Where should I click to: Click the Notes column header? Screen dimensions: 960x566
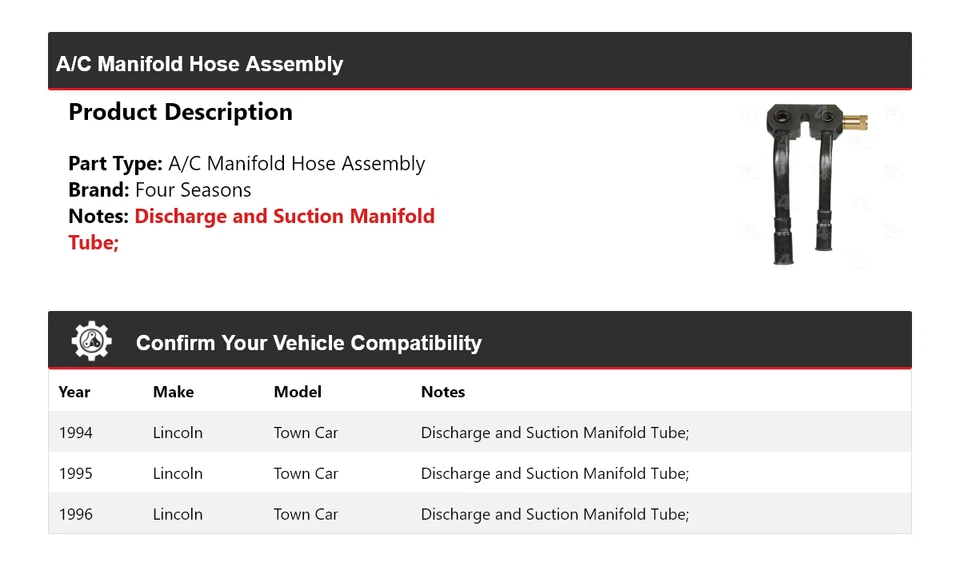click(x=443, y=392)
